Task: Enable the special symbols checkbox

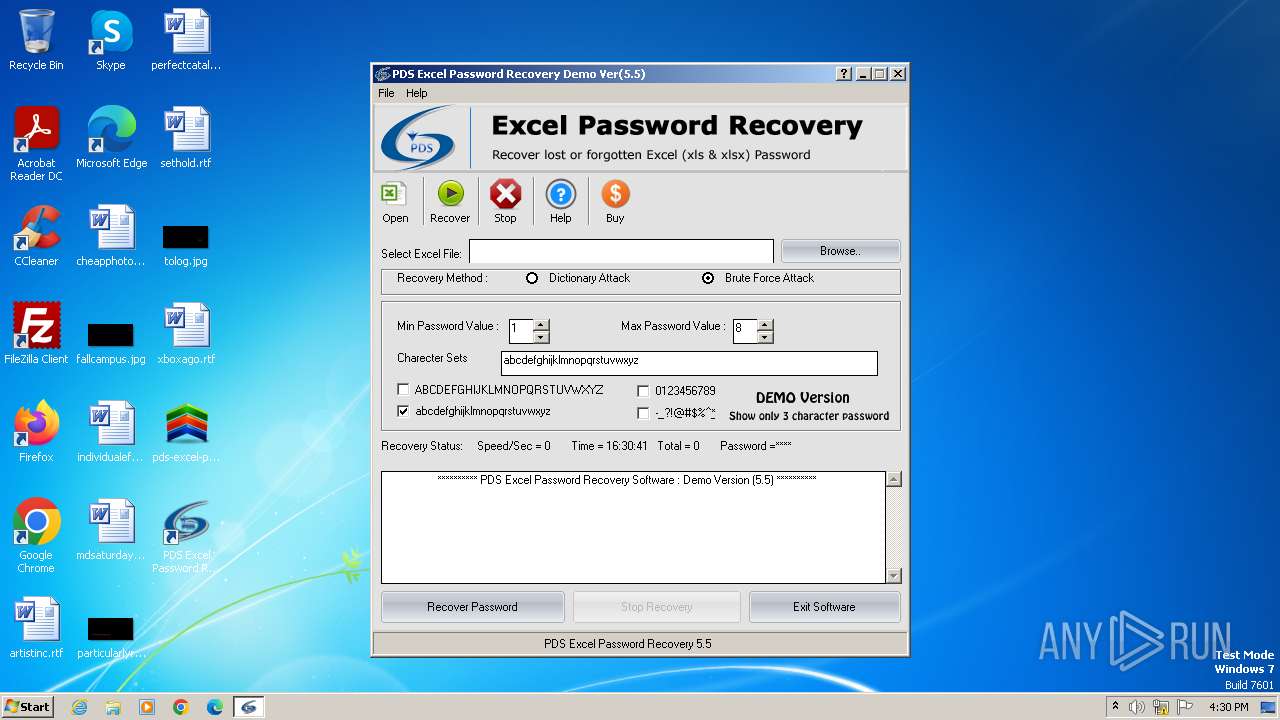Action: (x=643, y=413)
